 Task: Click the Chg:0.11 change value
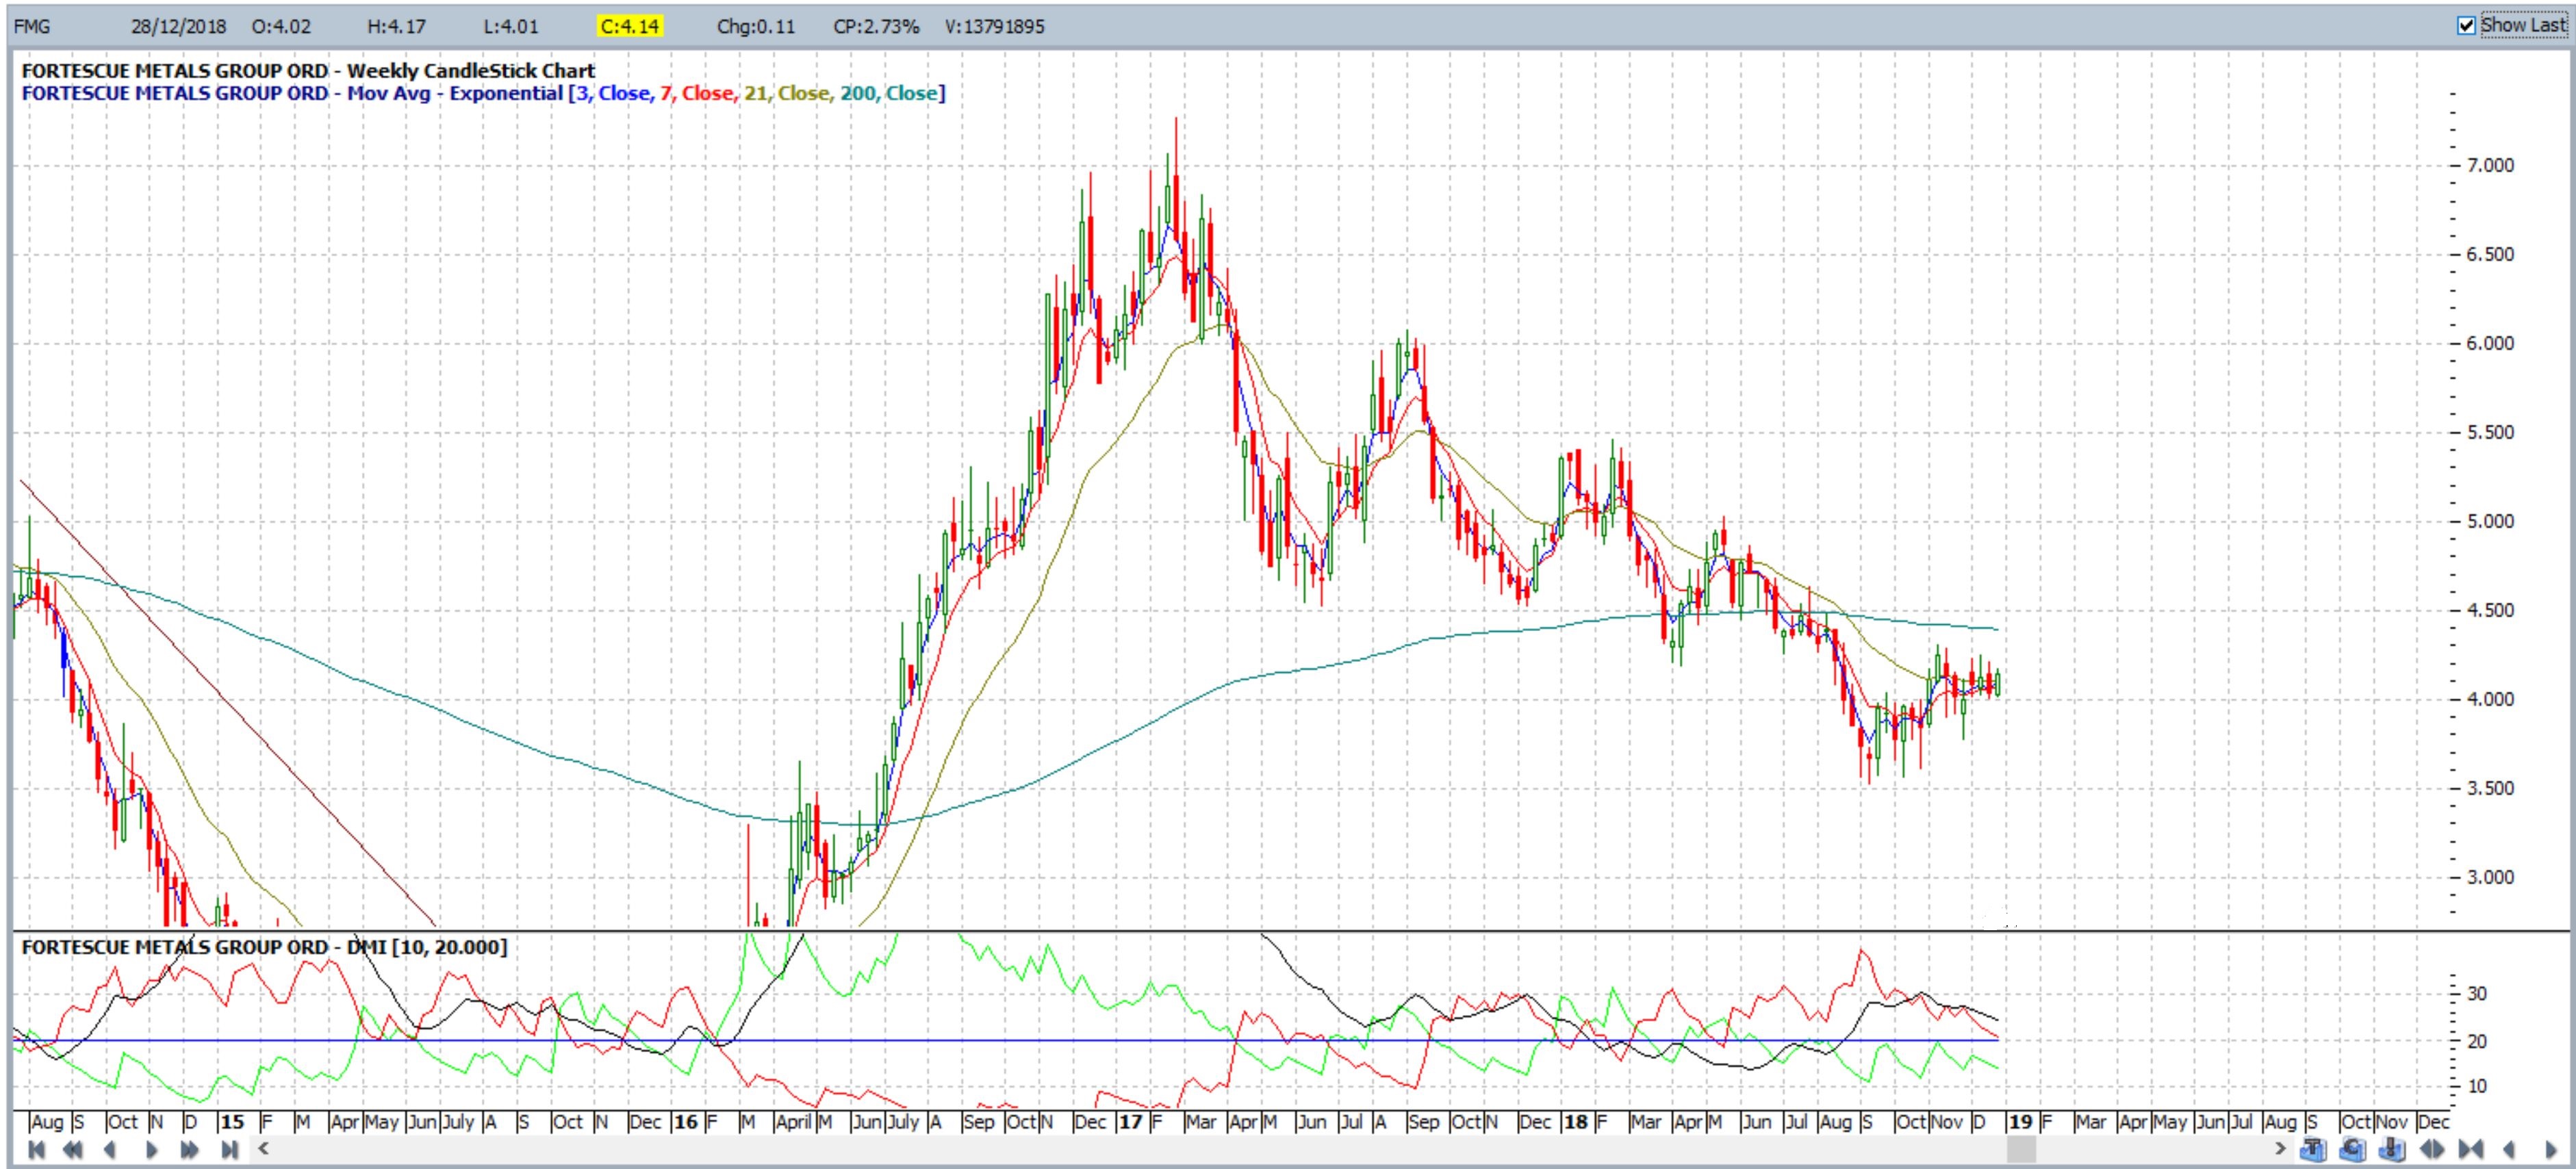pos(756,27)
